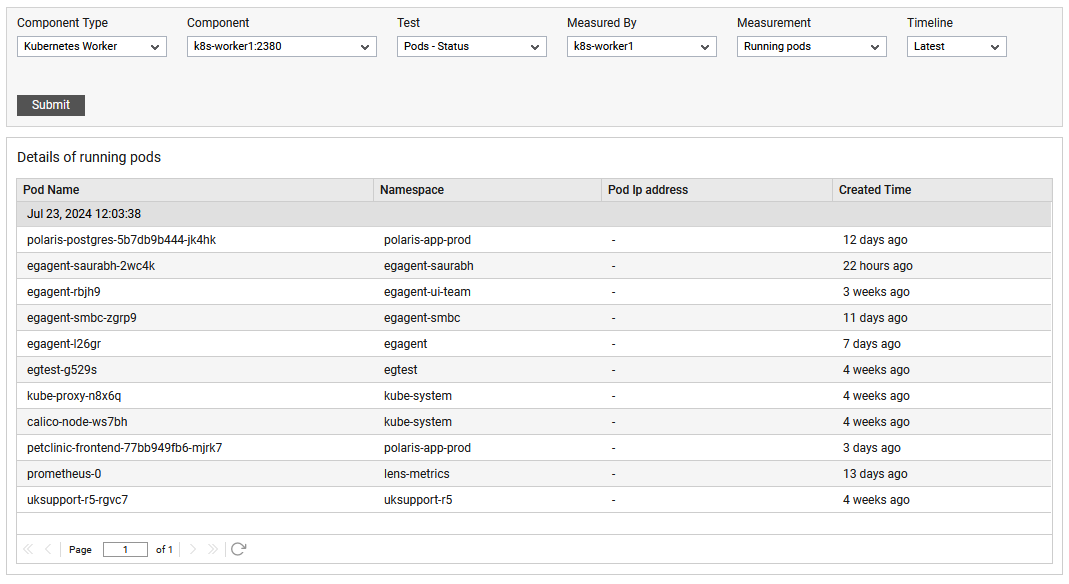Viewport: 1069px width, 584px height.
Task: Go to first page of results
Action: point(28,549)
